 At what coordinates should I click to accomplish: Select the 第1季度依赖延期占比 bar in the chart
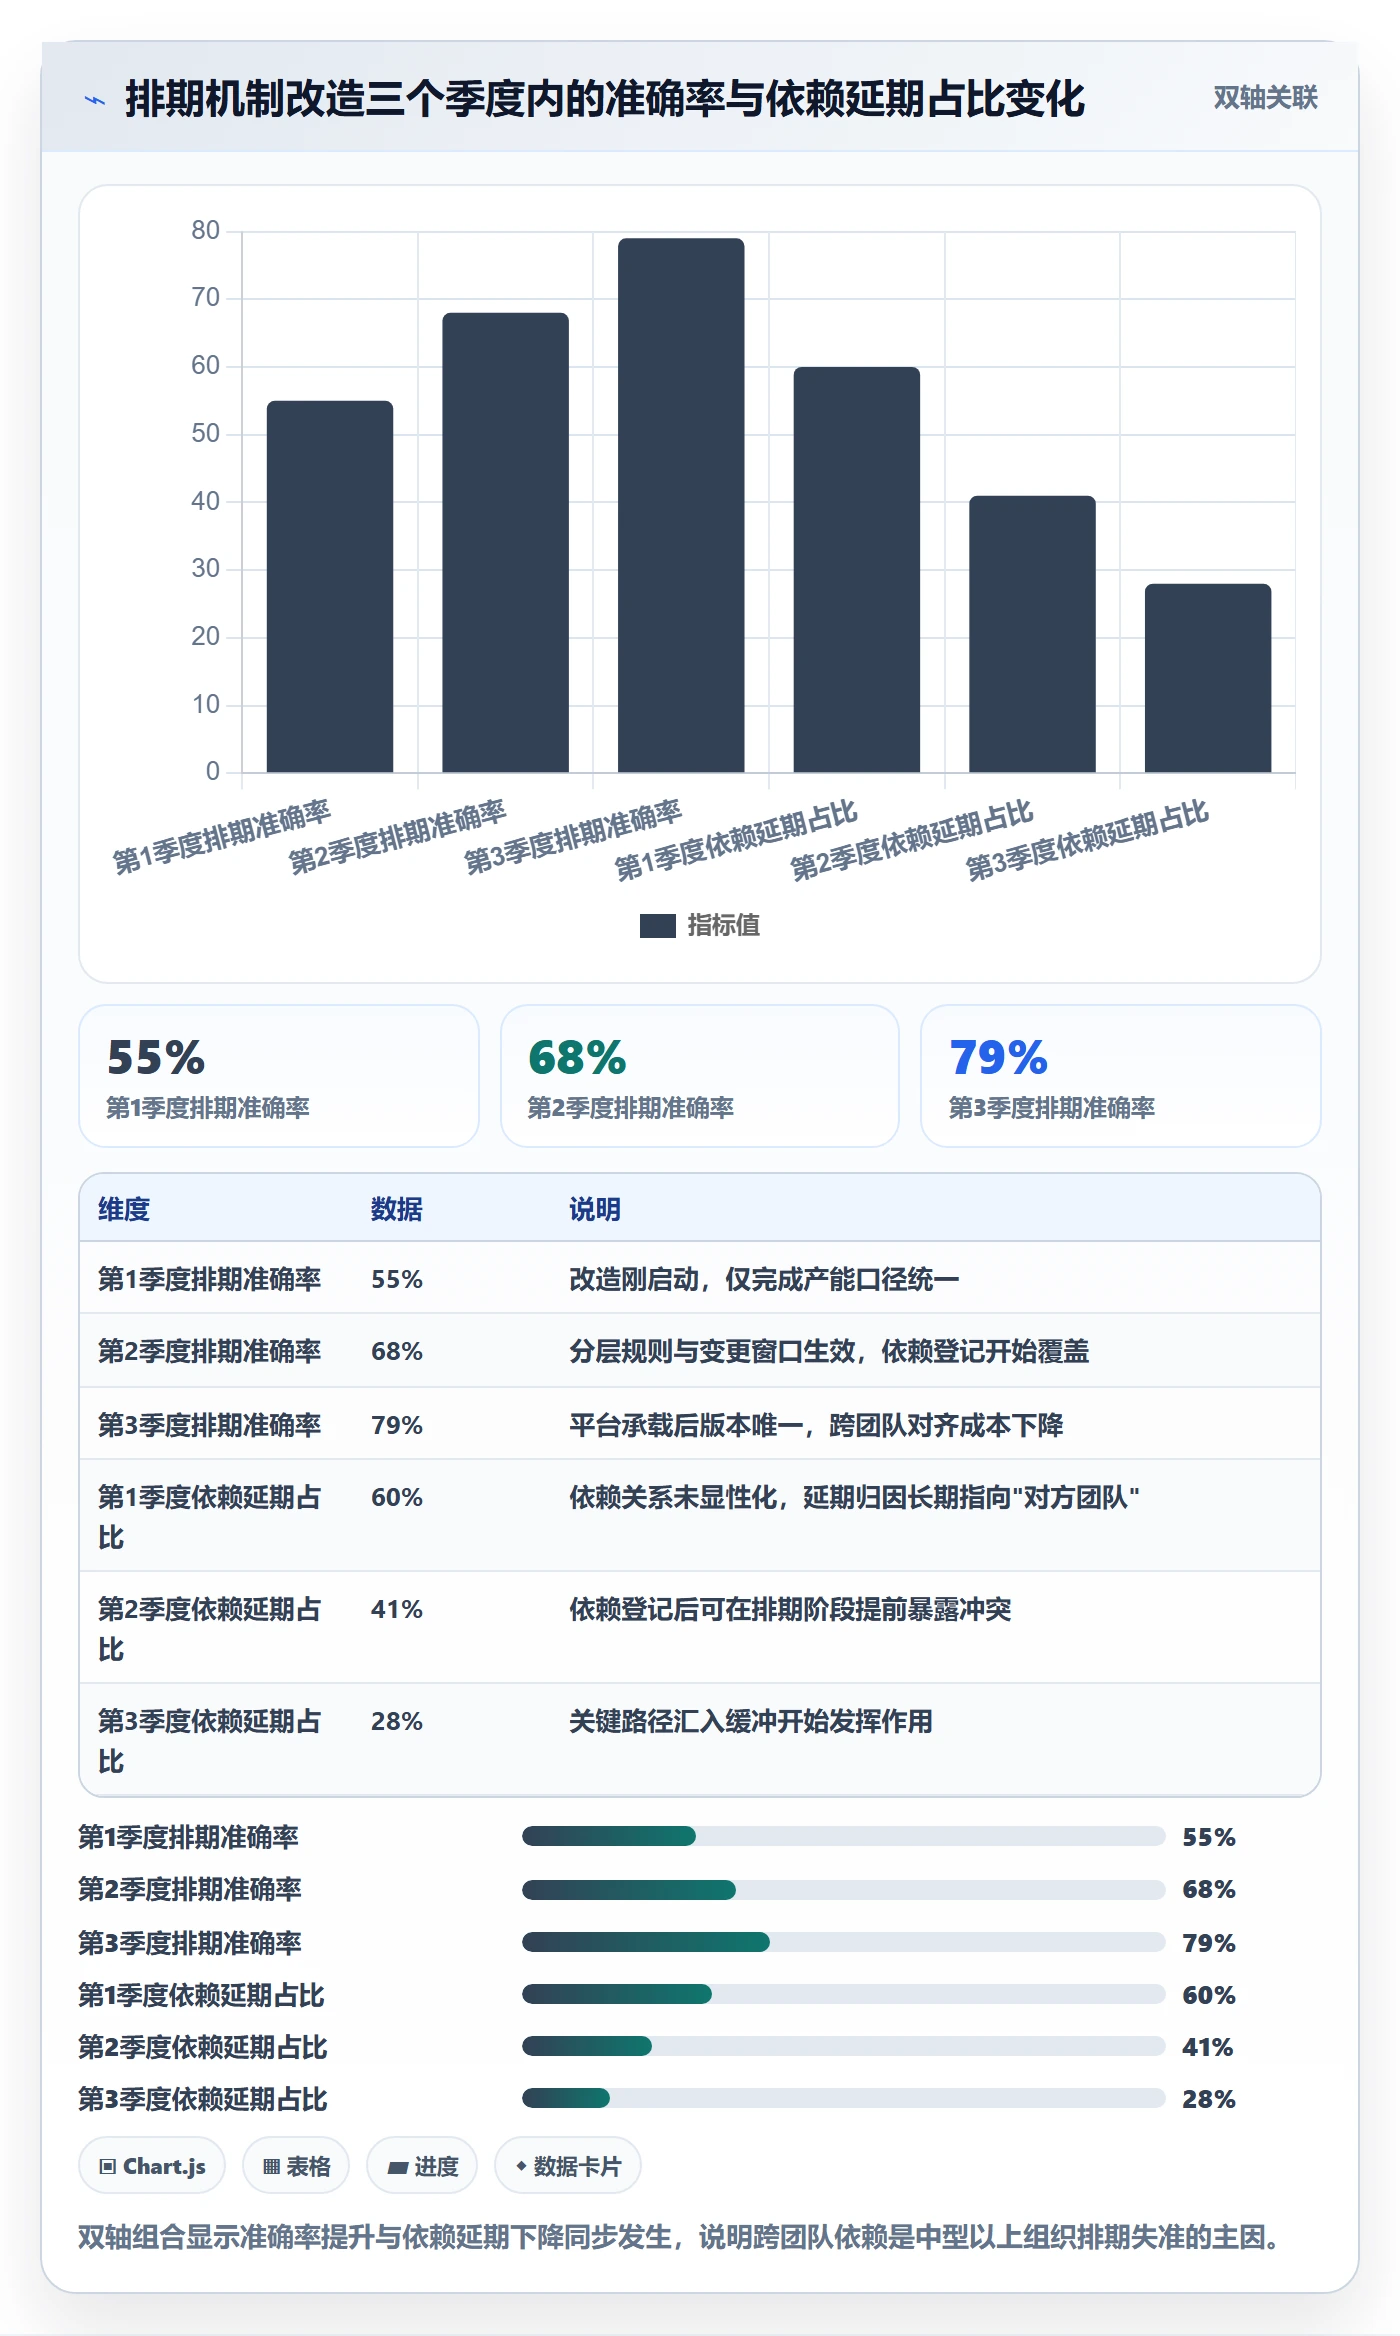(x=856, y=569)
